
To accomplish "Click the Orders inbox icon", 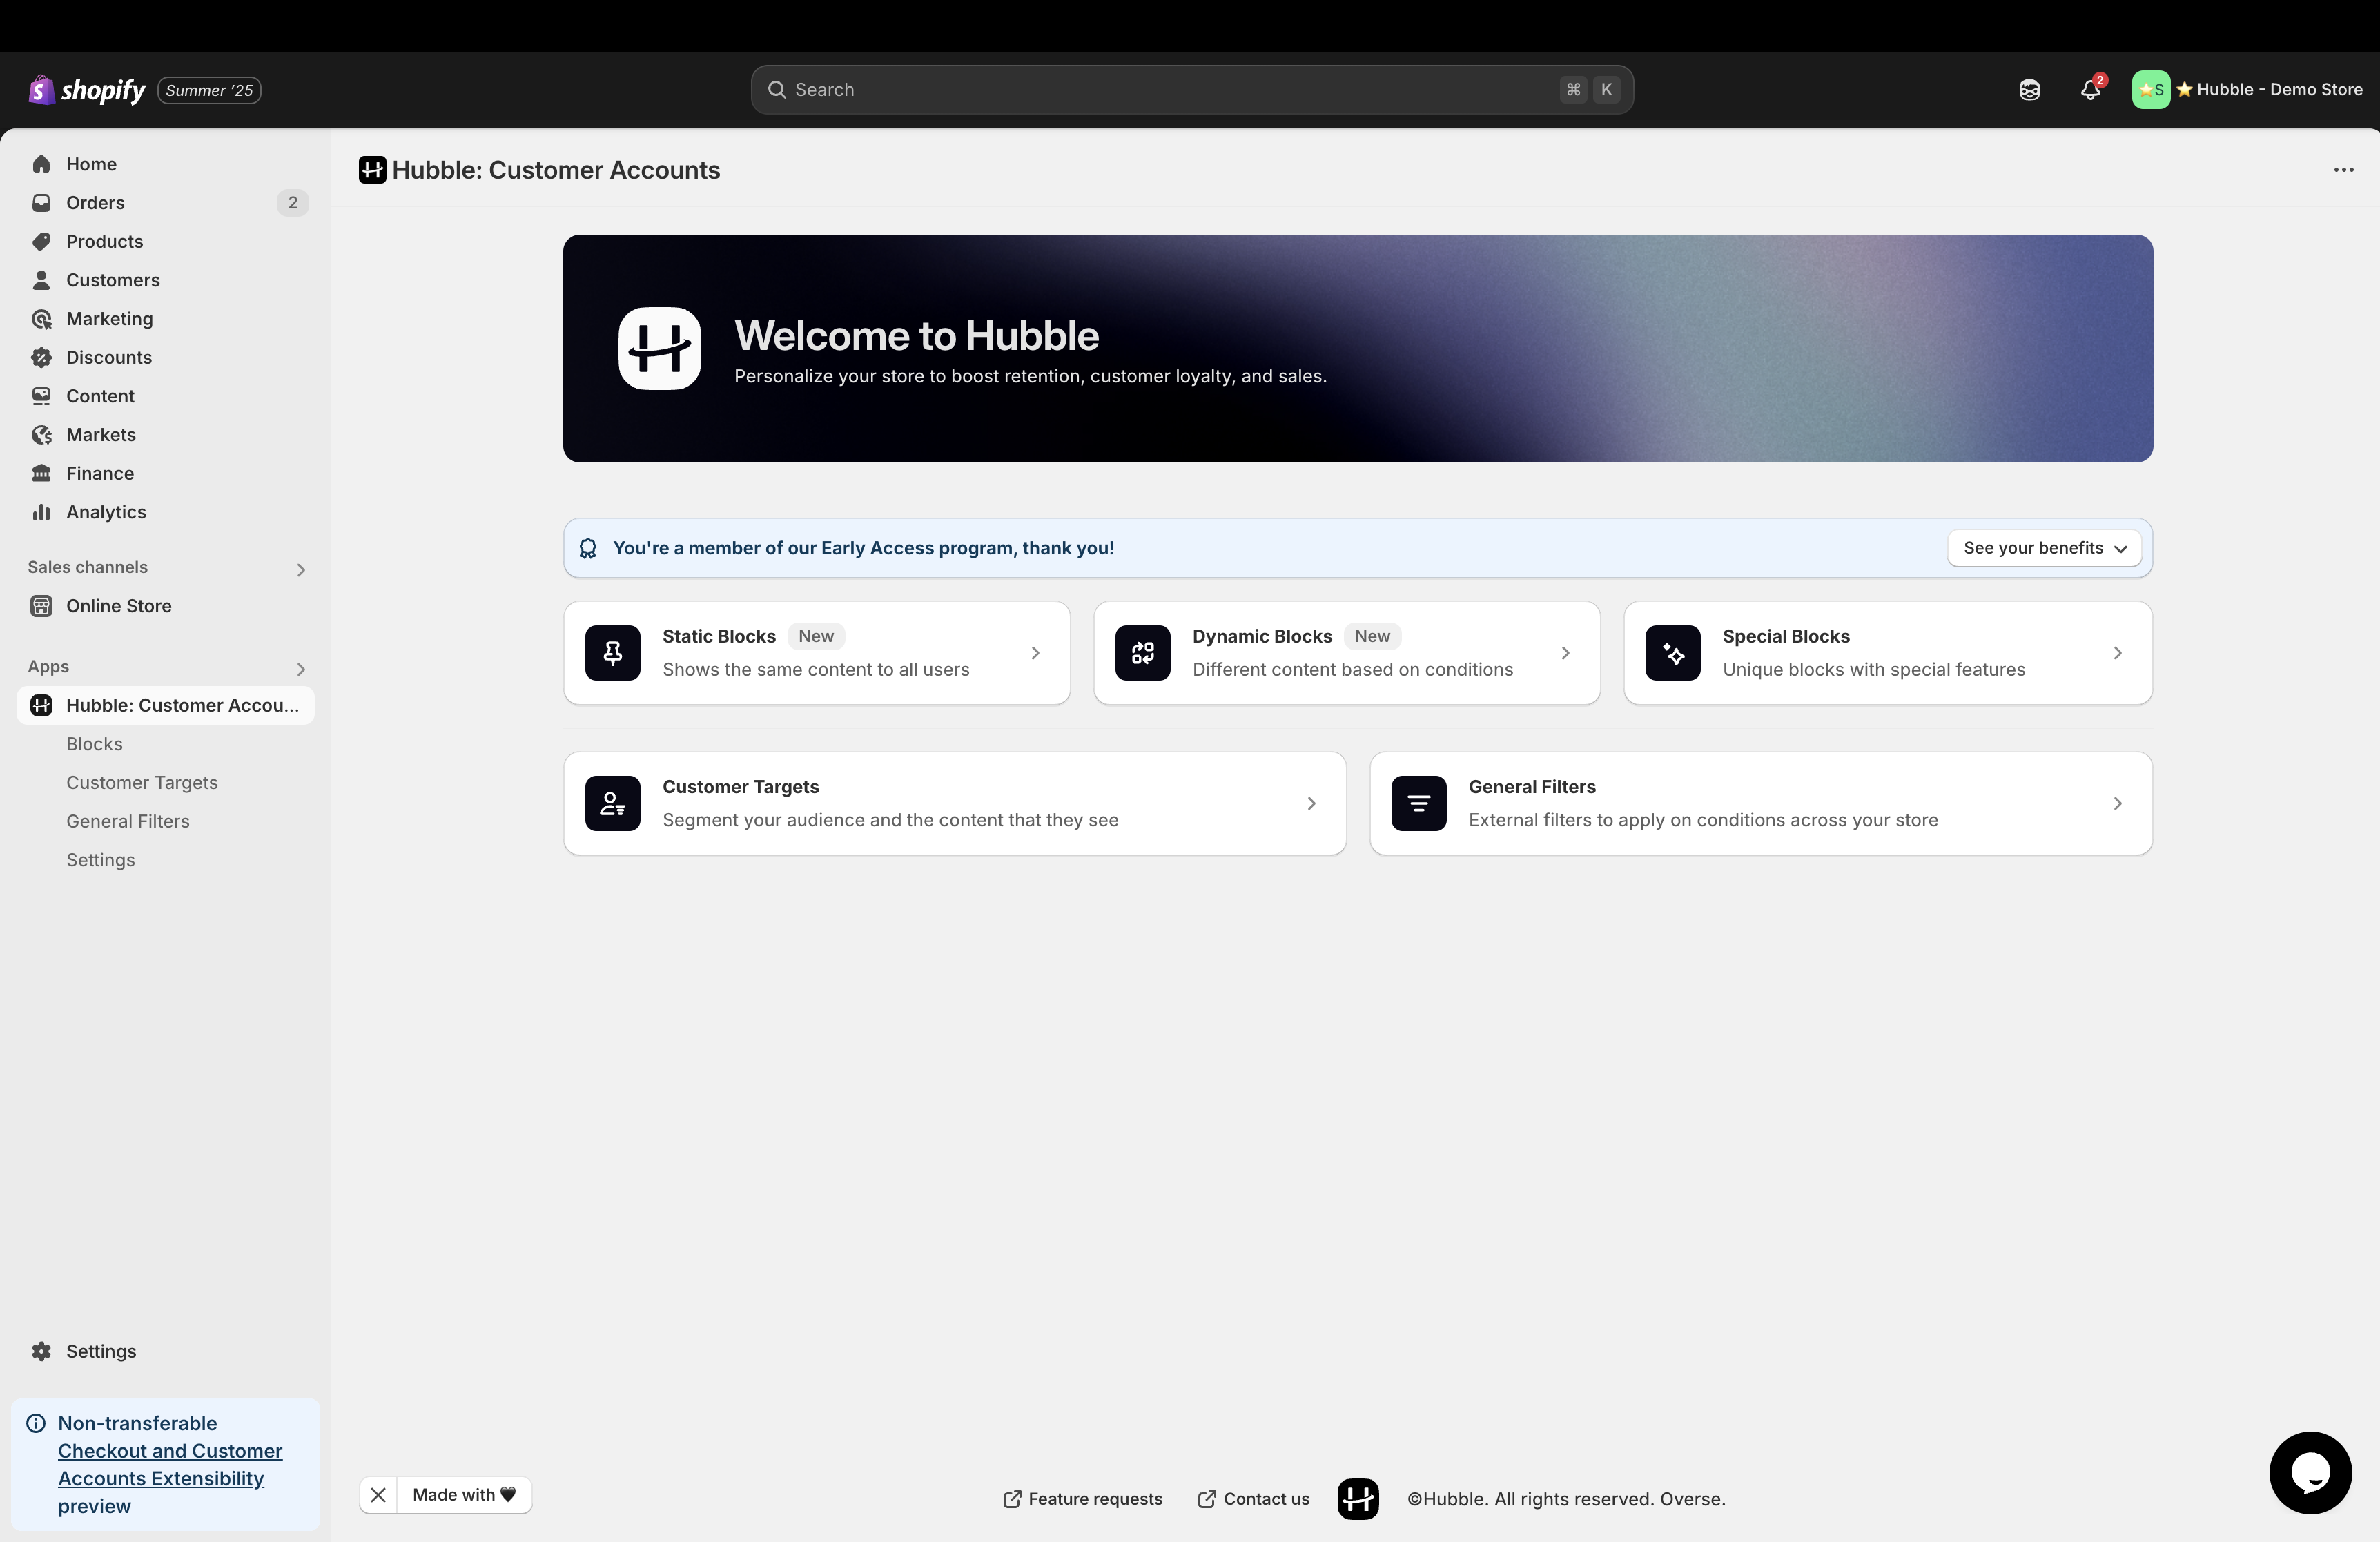I will tap(41, 203).
